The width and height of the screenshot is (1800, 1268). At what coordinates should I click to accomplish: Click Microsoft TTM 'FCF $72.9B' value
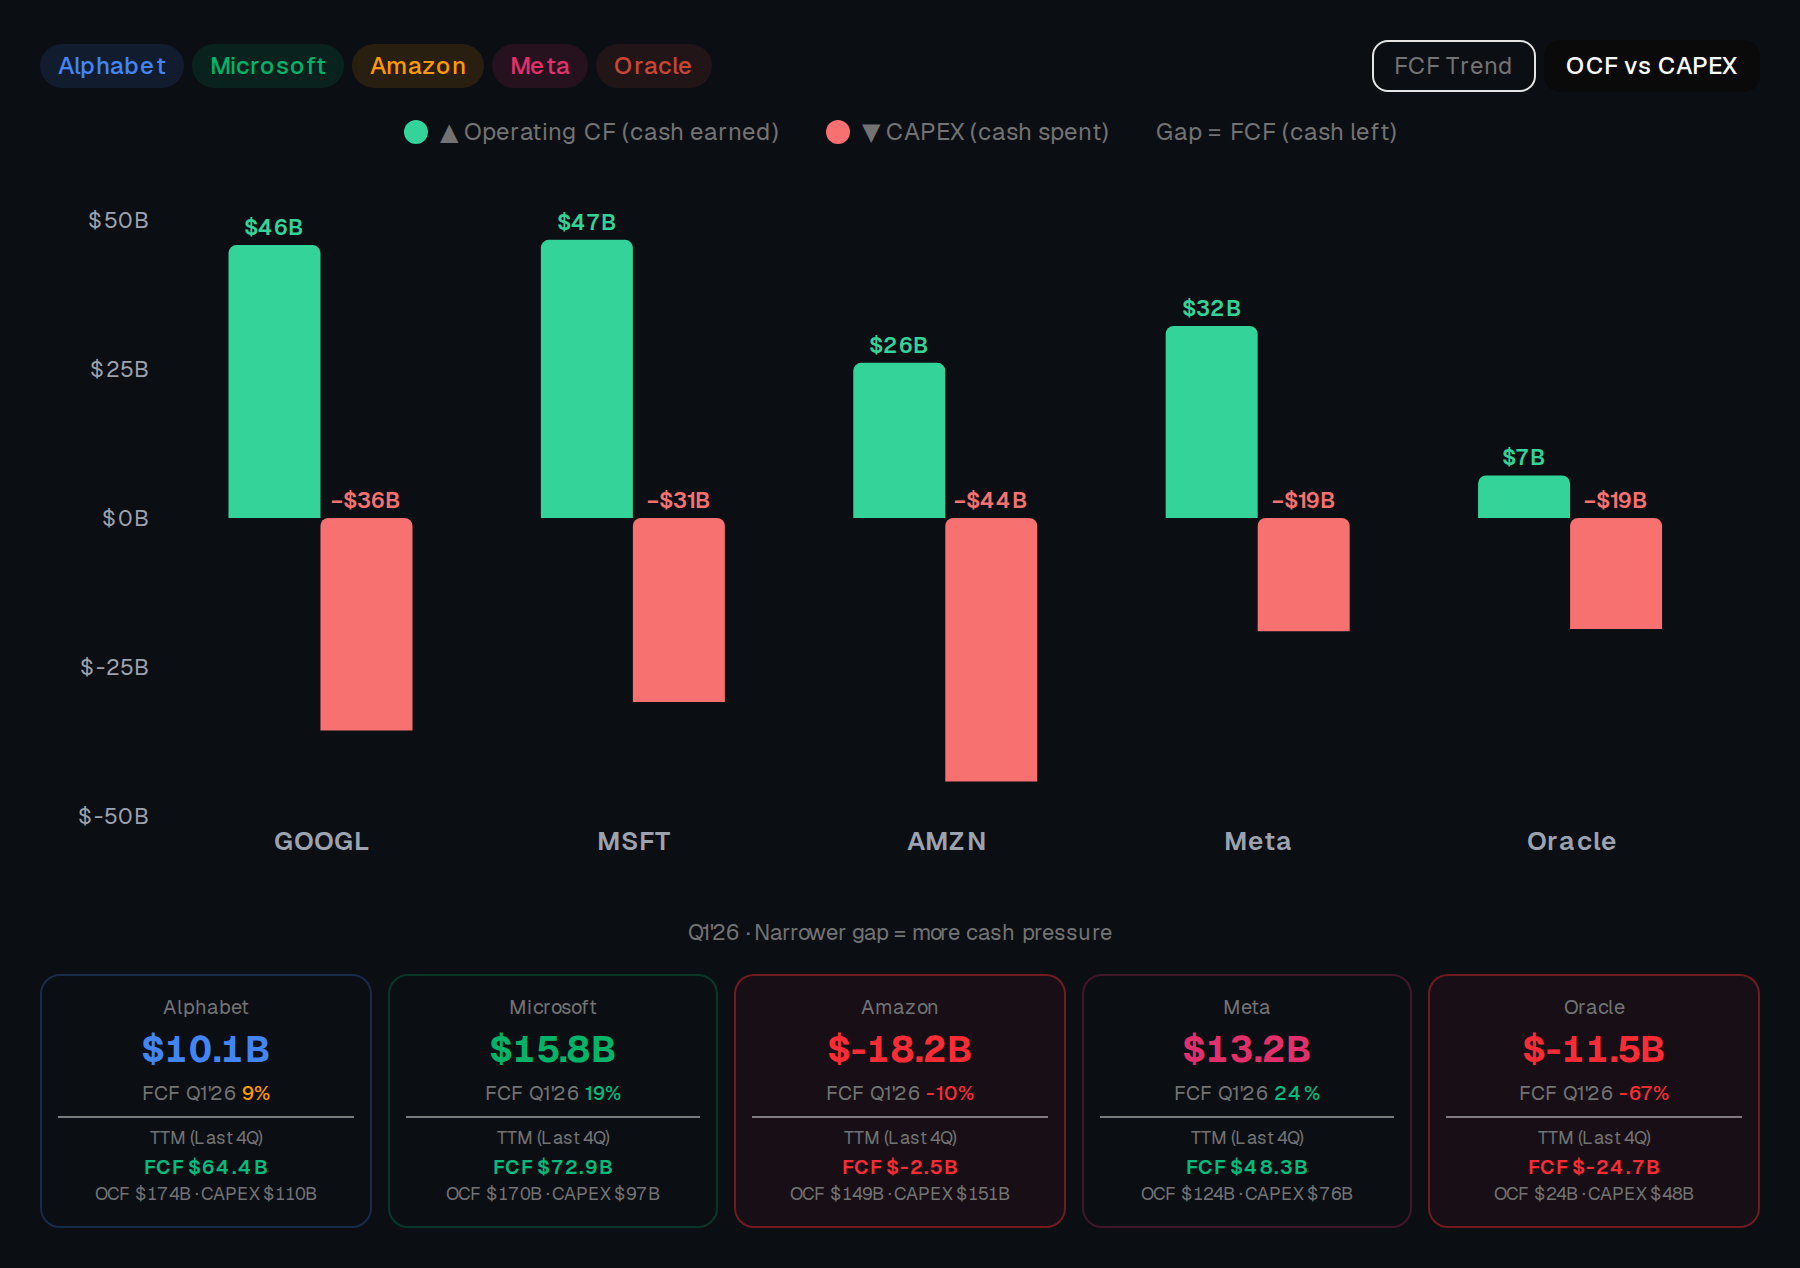click(x=553, y=1167)
